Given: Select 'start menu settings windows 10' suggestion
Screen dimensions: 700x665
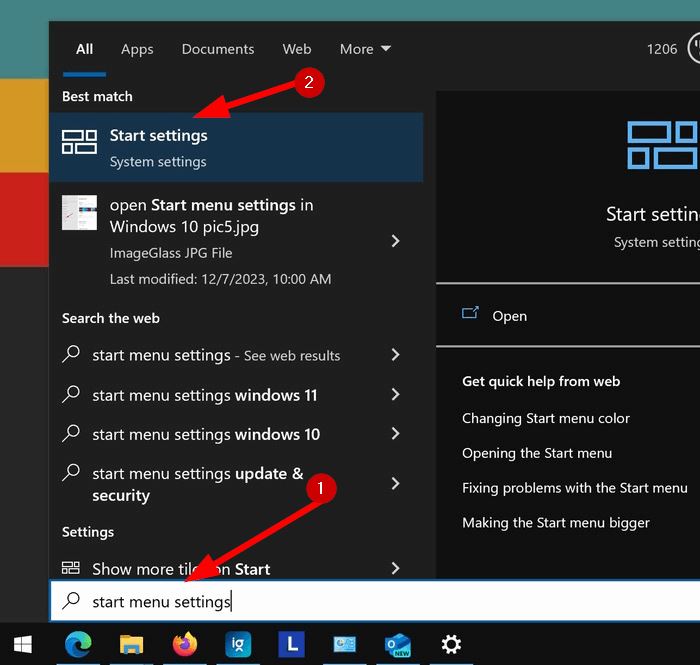Looking at the screenshot, I should pos(206,434).
